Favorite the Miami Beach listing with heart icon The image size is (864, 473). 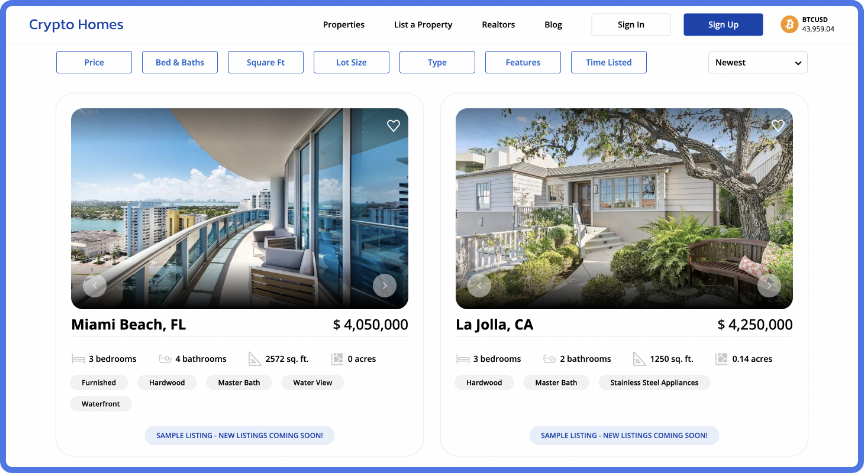[x=393, y=126]
